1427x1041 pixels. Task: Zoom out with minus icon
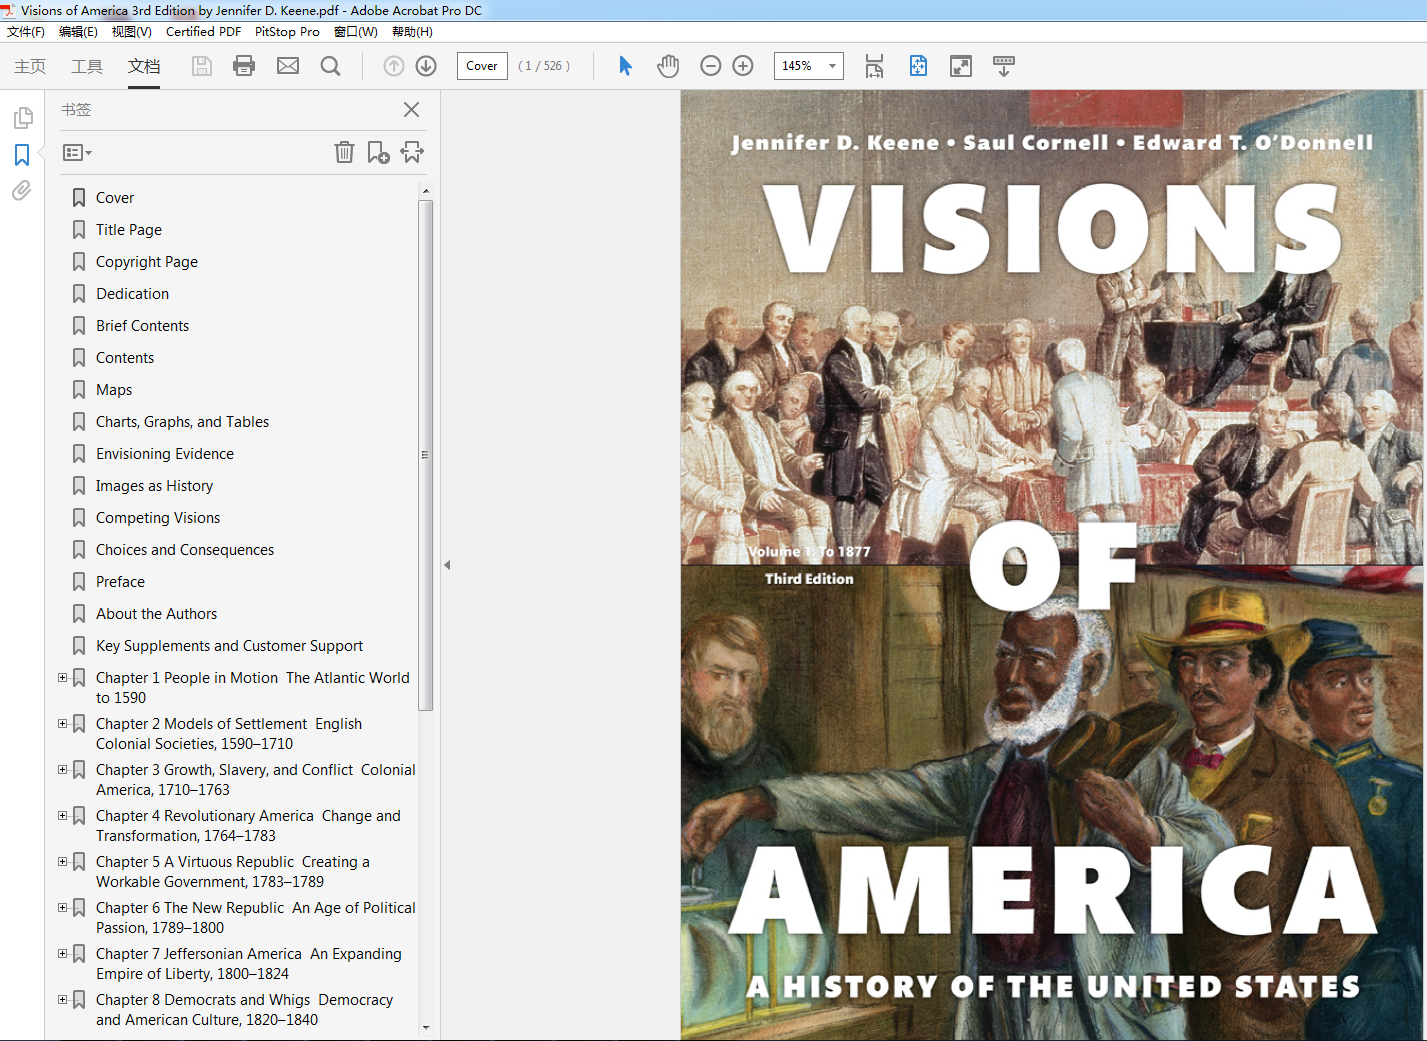pyautogui.click(x=711, y=66)
